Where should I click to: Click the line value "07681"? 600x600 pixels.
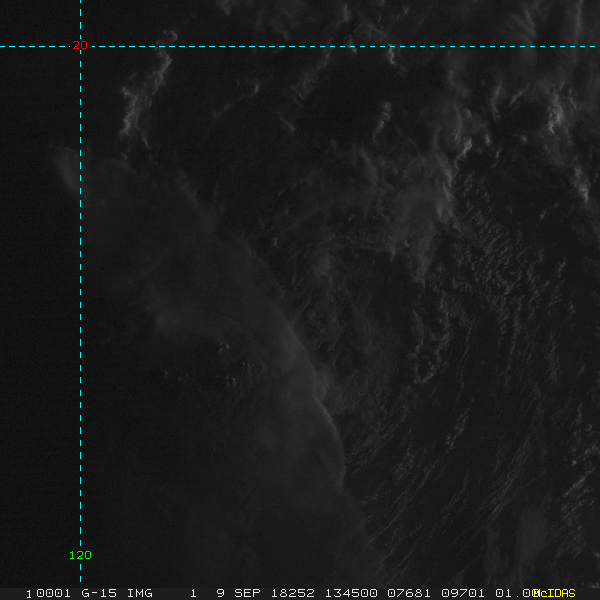tap(409, 593)
